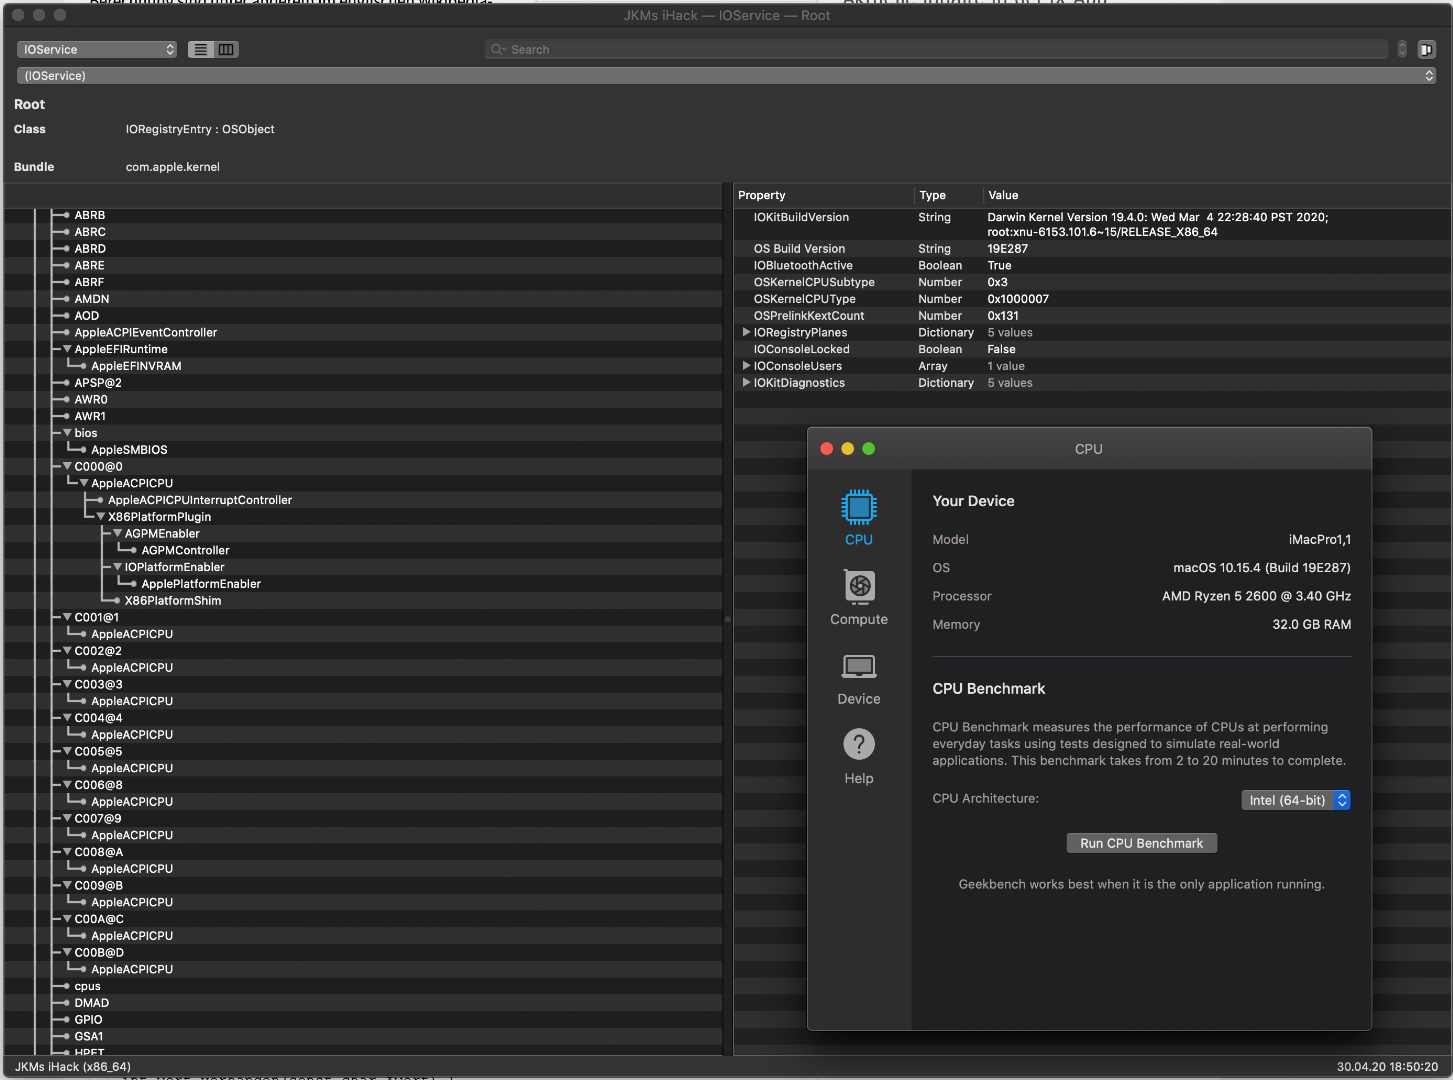This screenshot has height=1080, width=1453.
Task: Collapse the X86PlatformPlugin node
Action: 101,517
